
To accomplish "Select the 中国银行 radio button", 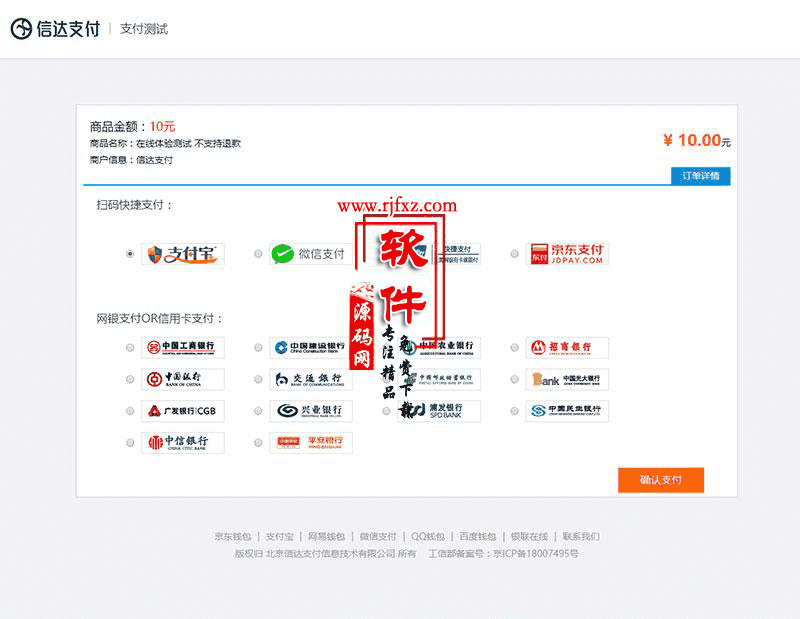I will tap(130, 379).
